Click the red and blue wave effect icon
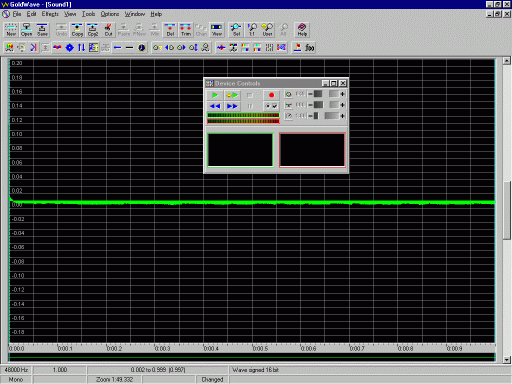The height and width of the screenshot is (384, 512). (57, 48)
